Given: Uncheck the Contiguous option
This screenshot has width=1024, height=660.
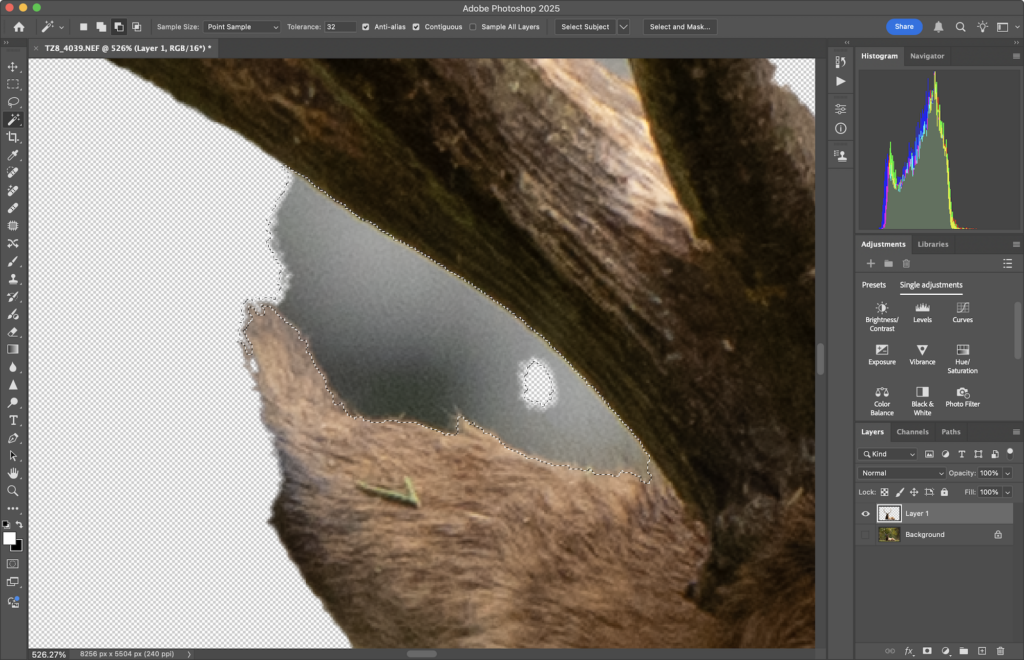Looking at the screenshot, I should tap(416, 27).
